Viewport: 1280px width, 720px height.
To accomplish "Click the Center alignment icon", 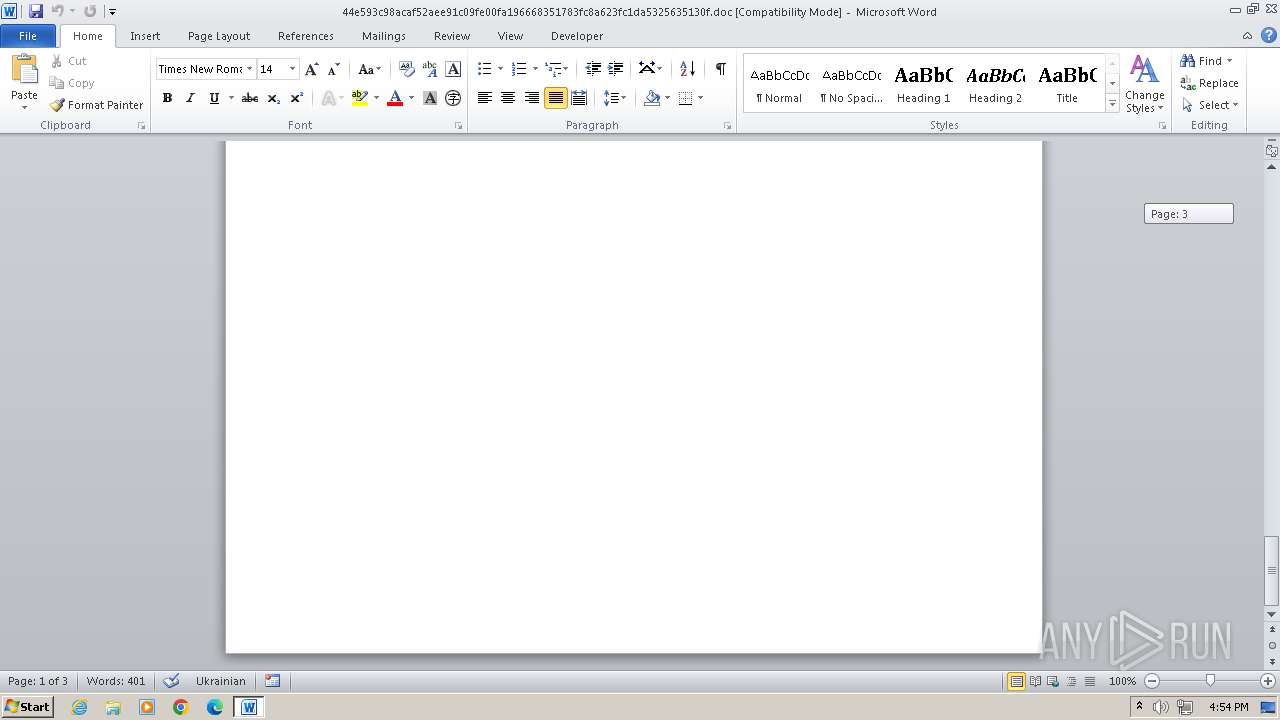I will (x=508, y=98).
